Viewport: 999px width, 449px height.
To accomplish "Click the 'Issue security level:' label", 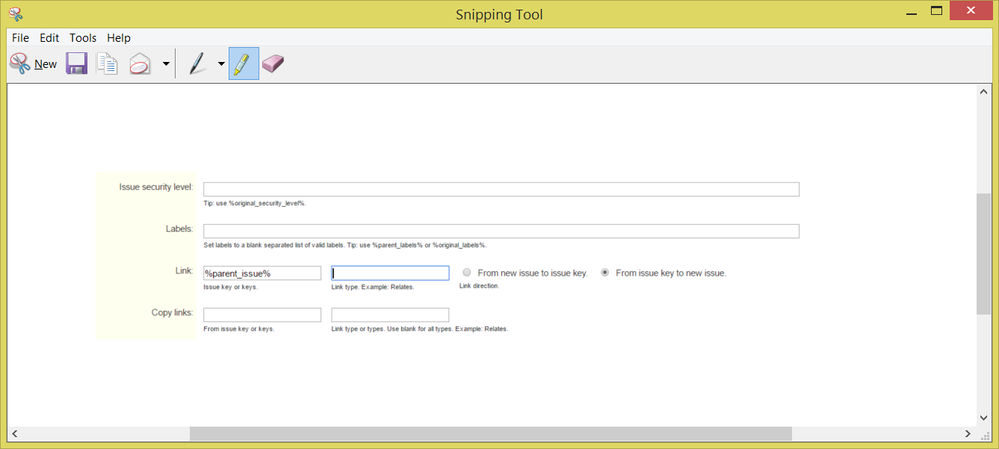I will pyautogui.click(x=156, y=187).
